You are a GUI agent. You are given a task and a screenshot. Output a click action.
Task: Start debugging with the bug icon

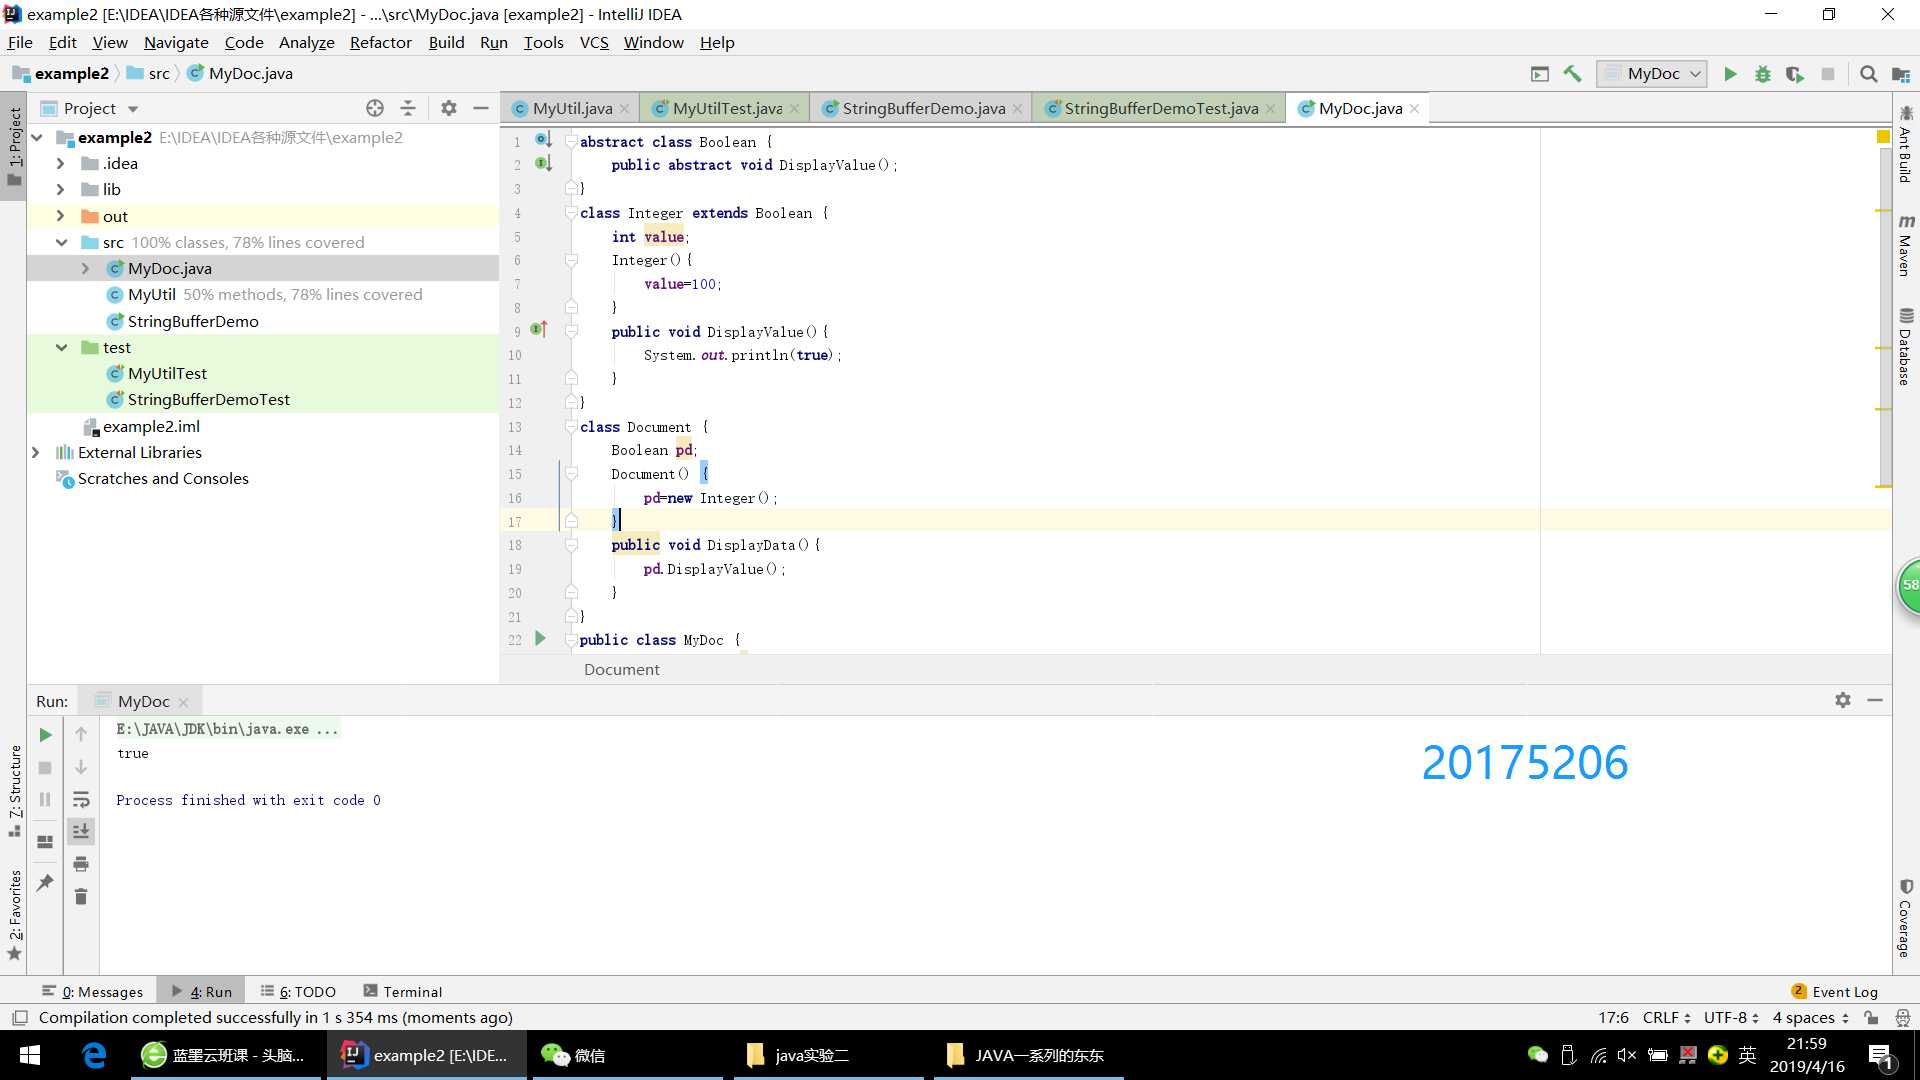[1763, 74]
